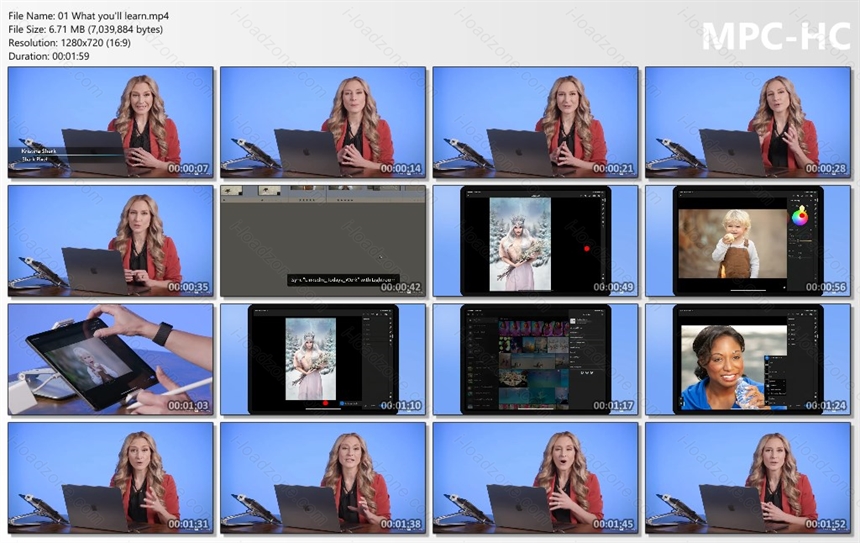View the image gallery frame at 00:01:17
This screenshot has height=543, width=860.
coord(535,359)
